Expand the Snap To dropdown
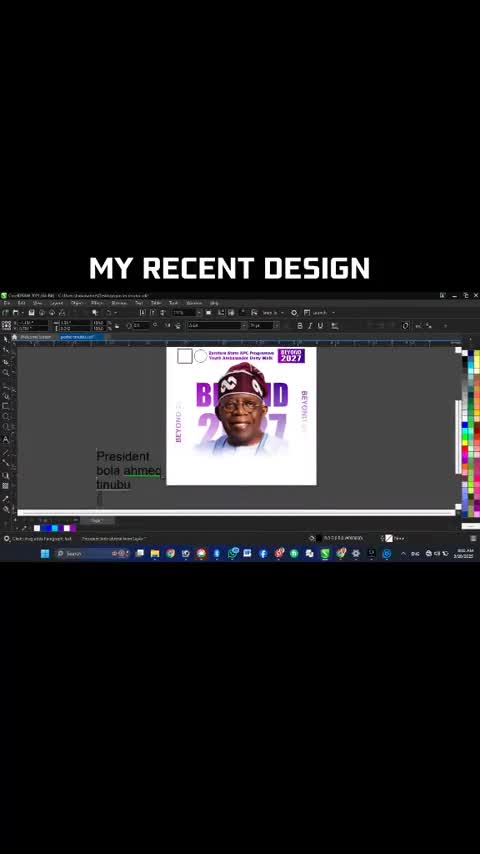The height and width of the screenshot is (854, 480). tap(282, 313)
